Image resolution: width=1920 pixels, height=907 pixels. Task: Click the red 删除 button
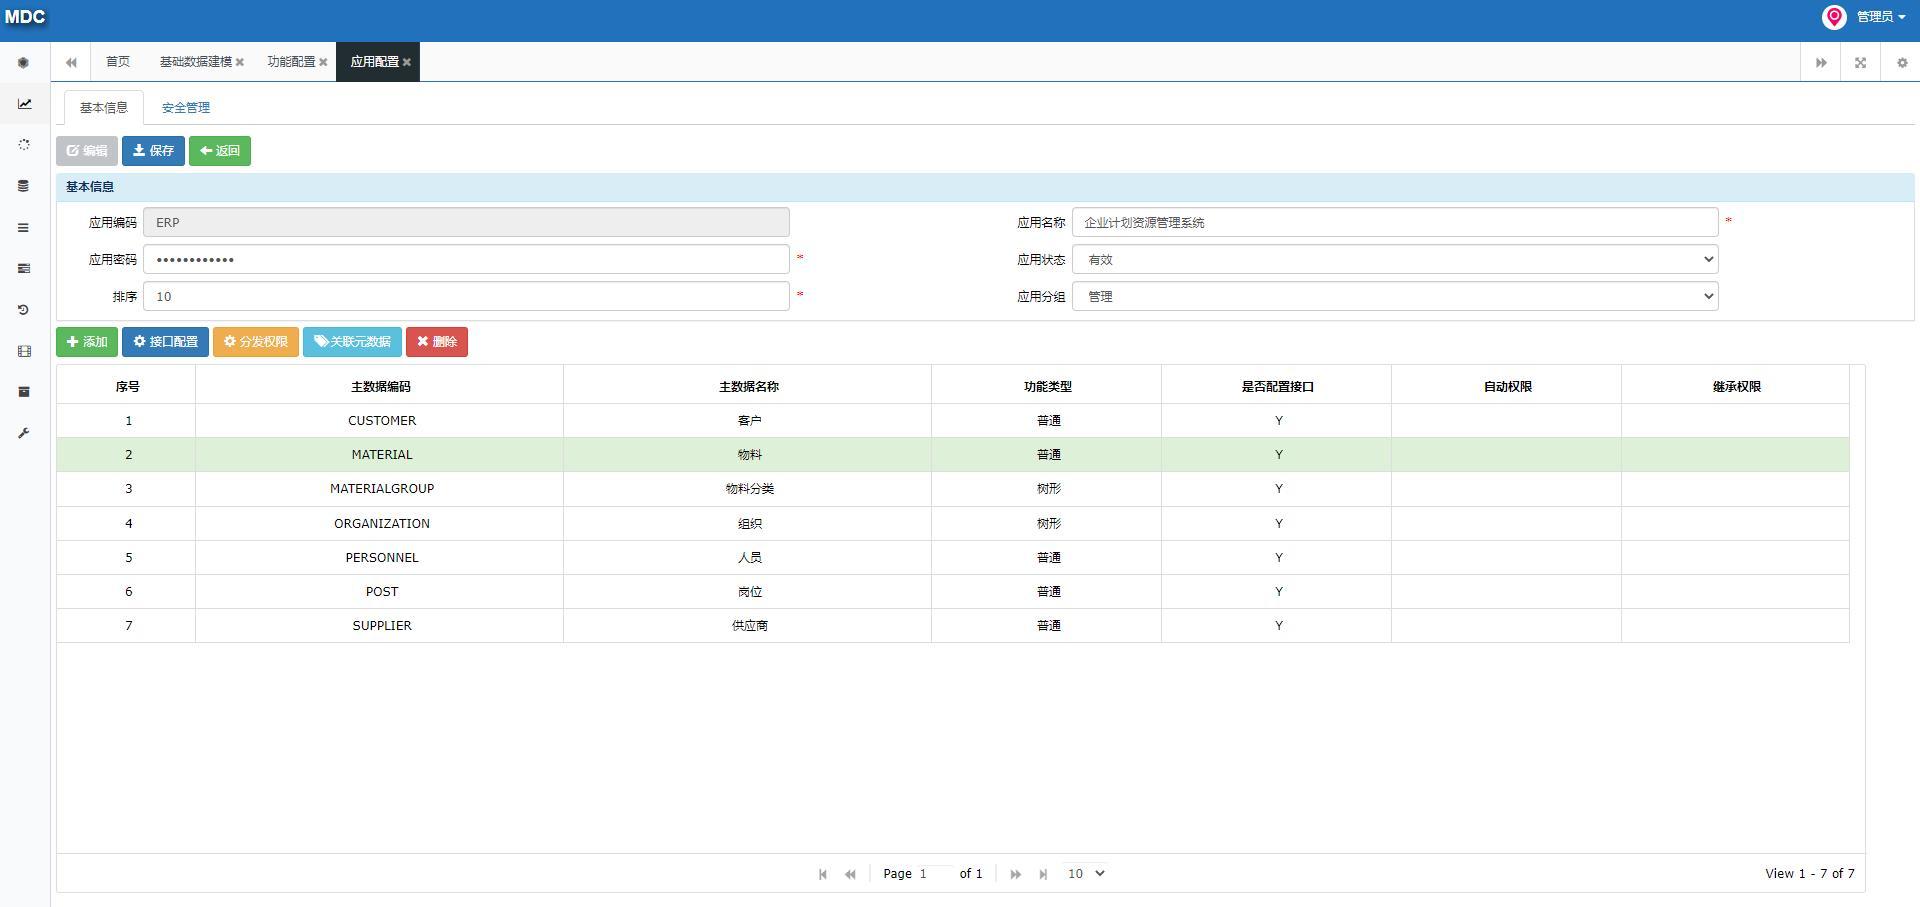(437, 342)
